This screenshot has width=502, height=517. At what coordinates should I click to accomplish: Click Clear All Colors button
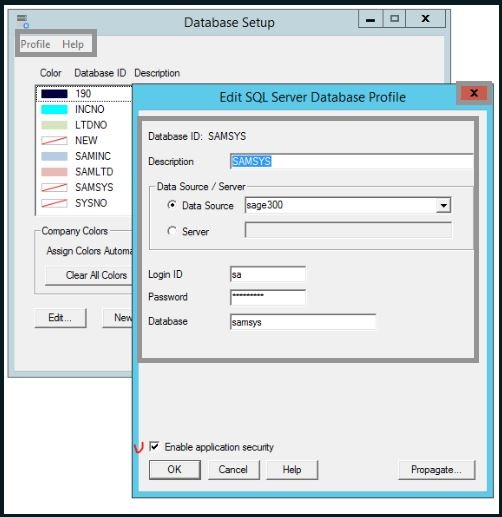[89, 275]
